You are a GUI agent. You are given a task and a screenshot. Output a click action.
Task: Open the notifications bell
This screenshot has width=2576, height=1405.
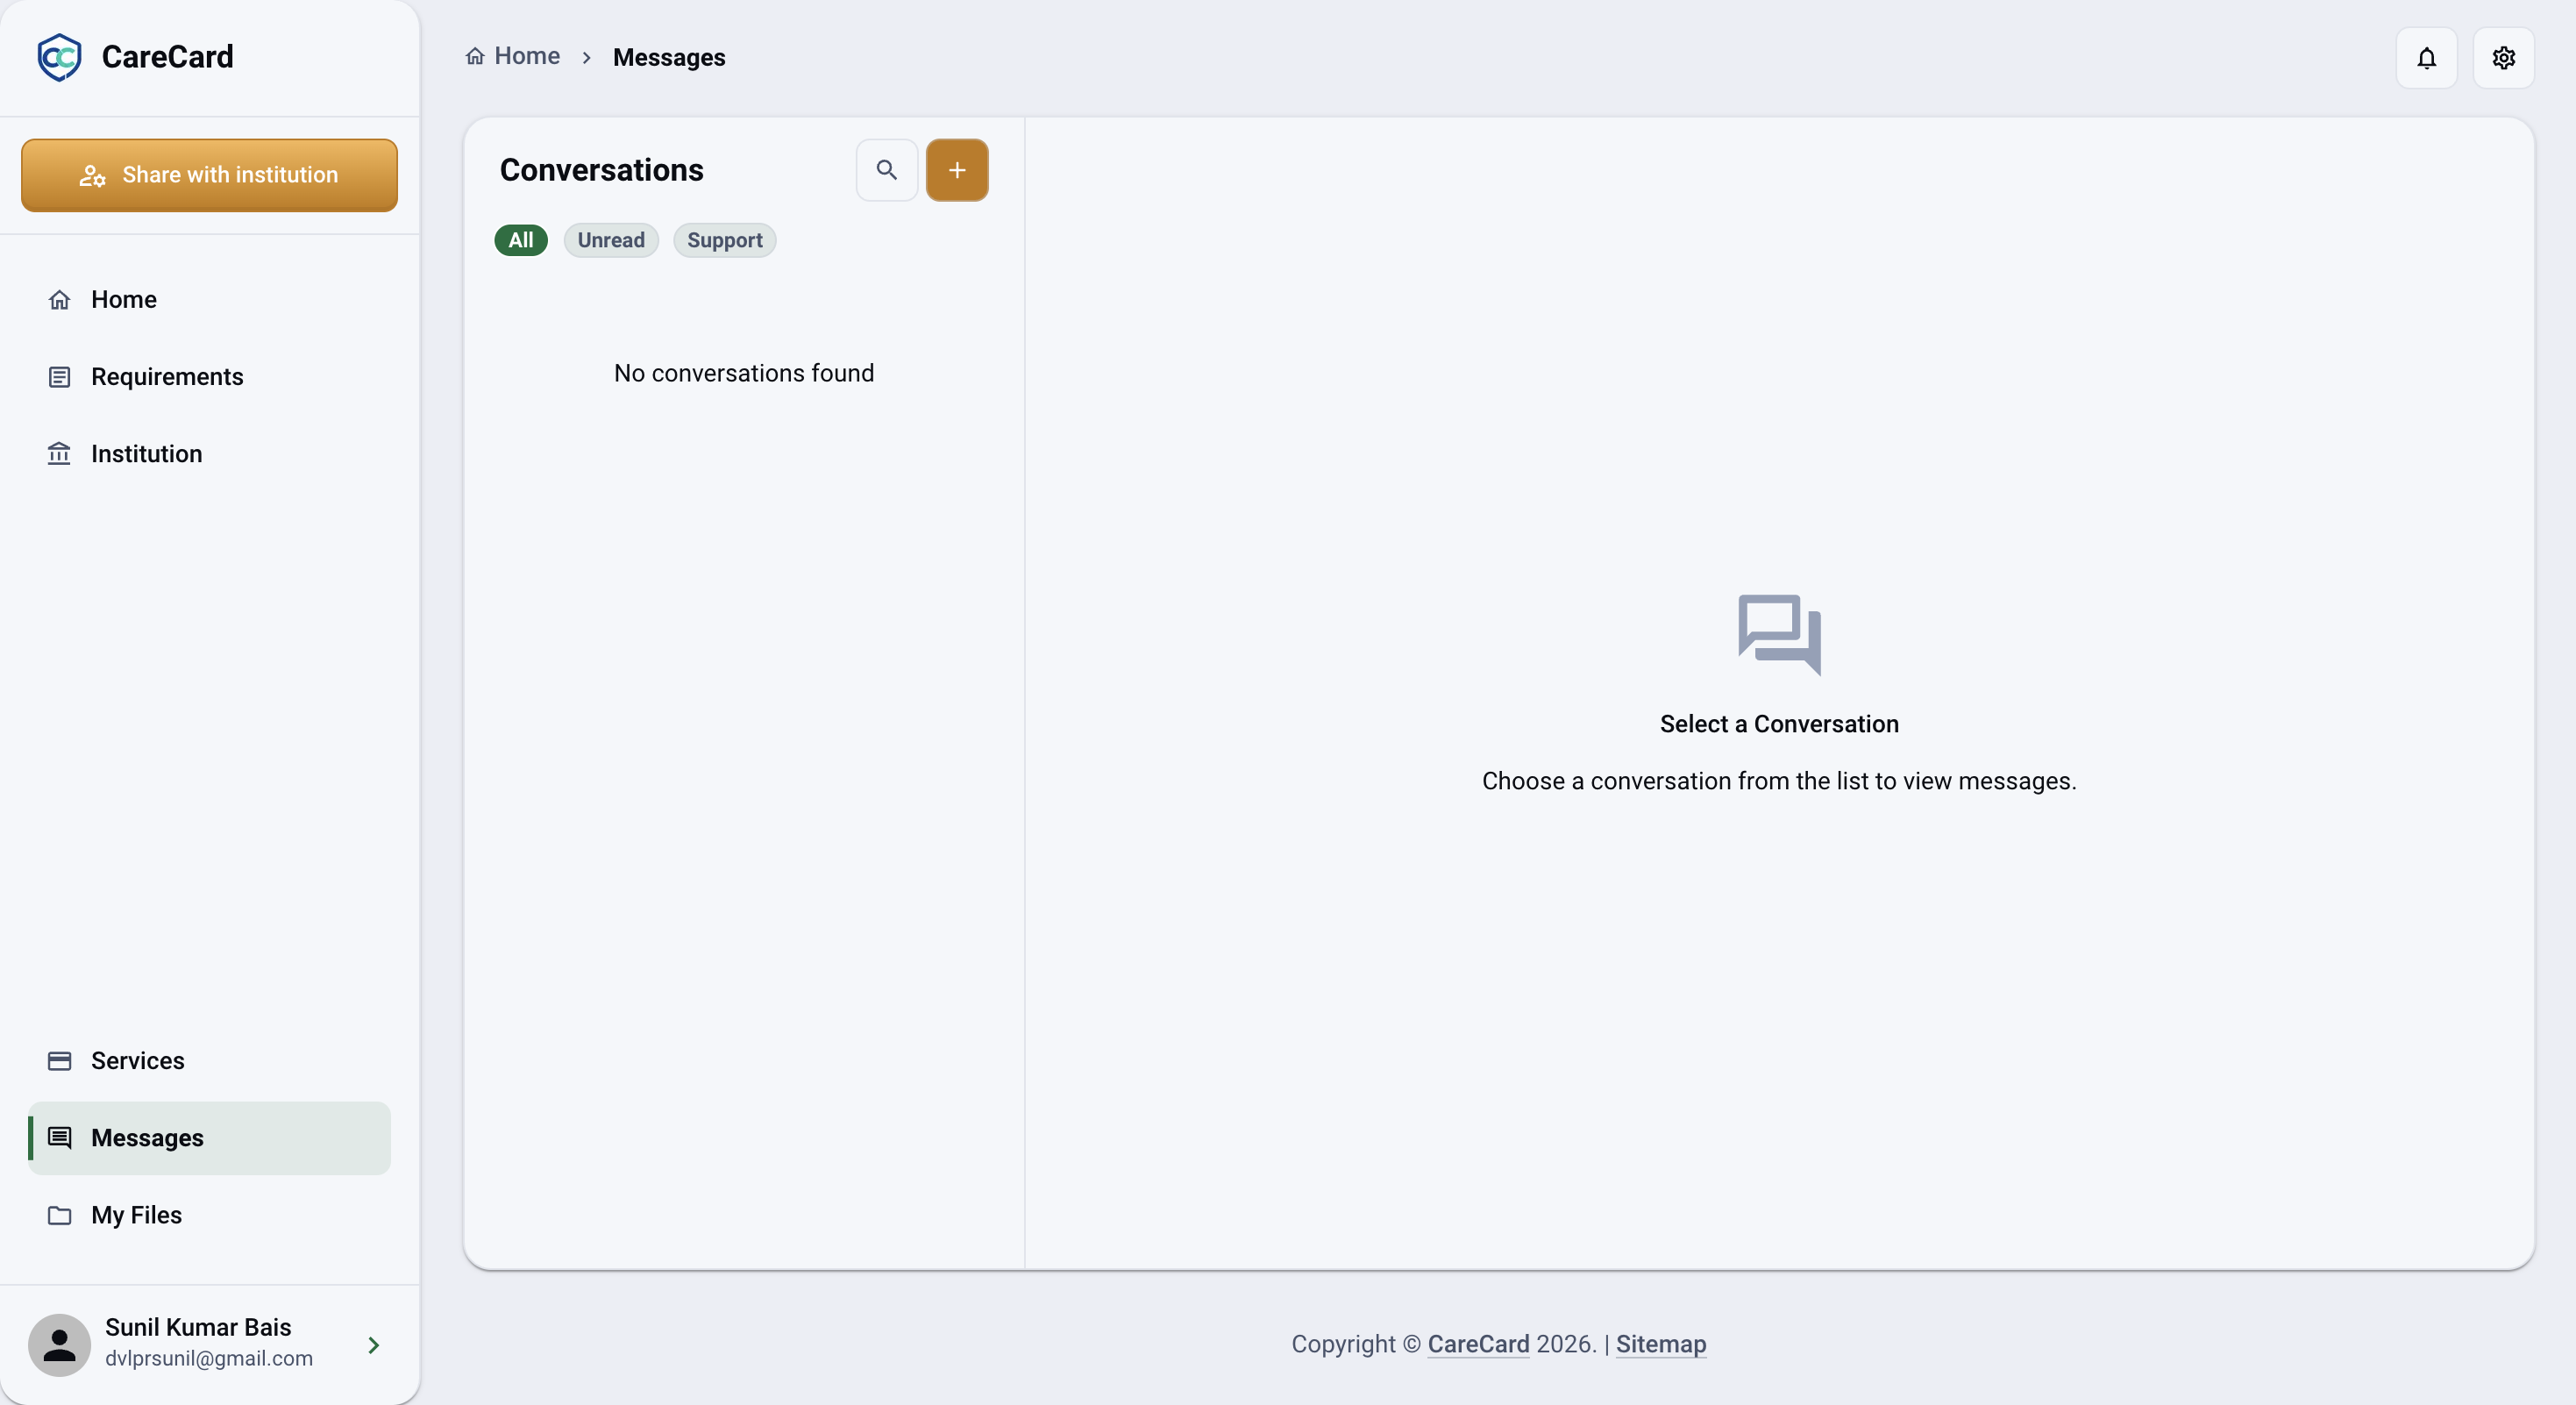(2426, 58)
